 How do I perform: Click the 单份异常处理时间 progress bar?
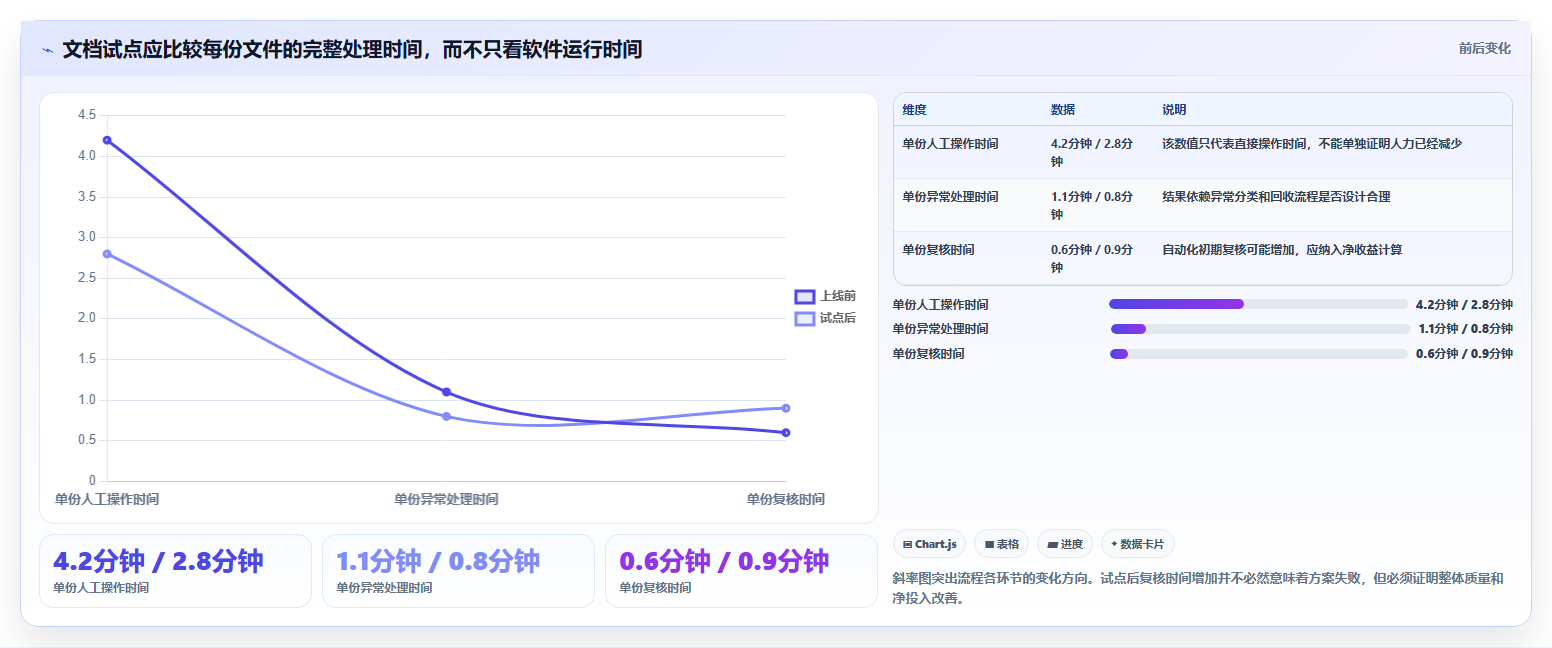[1260, 328]
